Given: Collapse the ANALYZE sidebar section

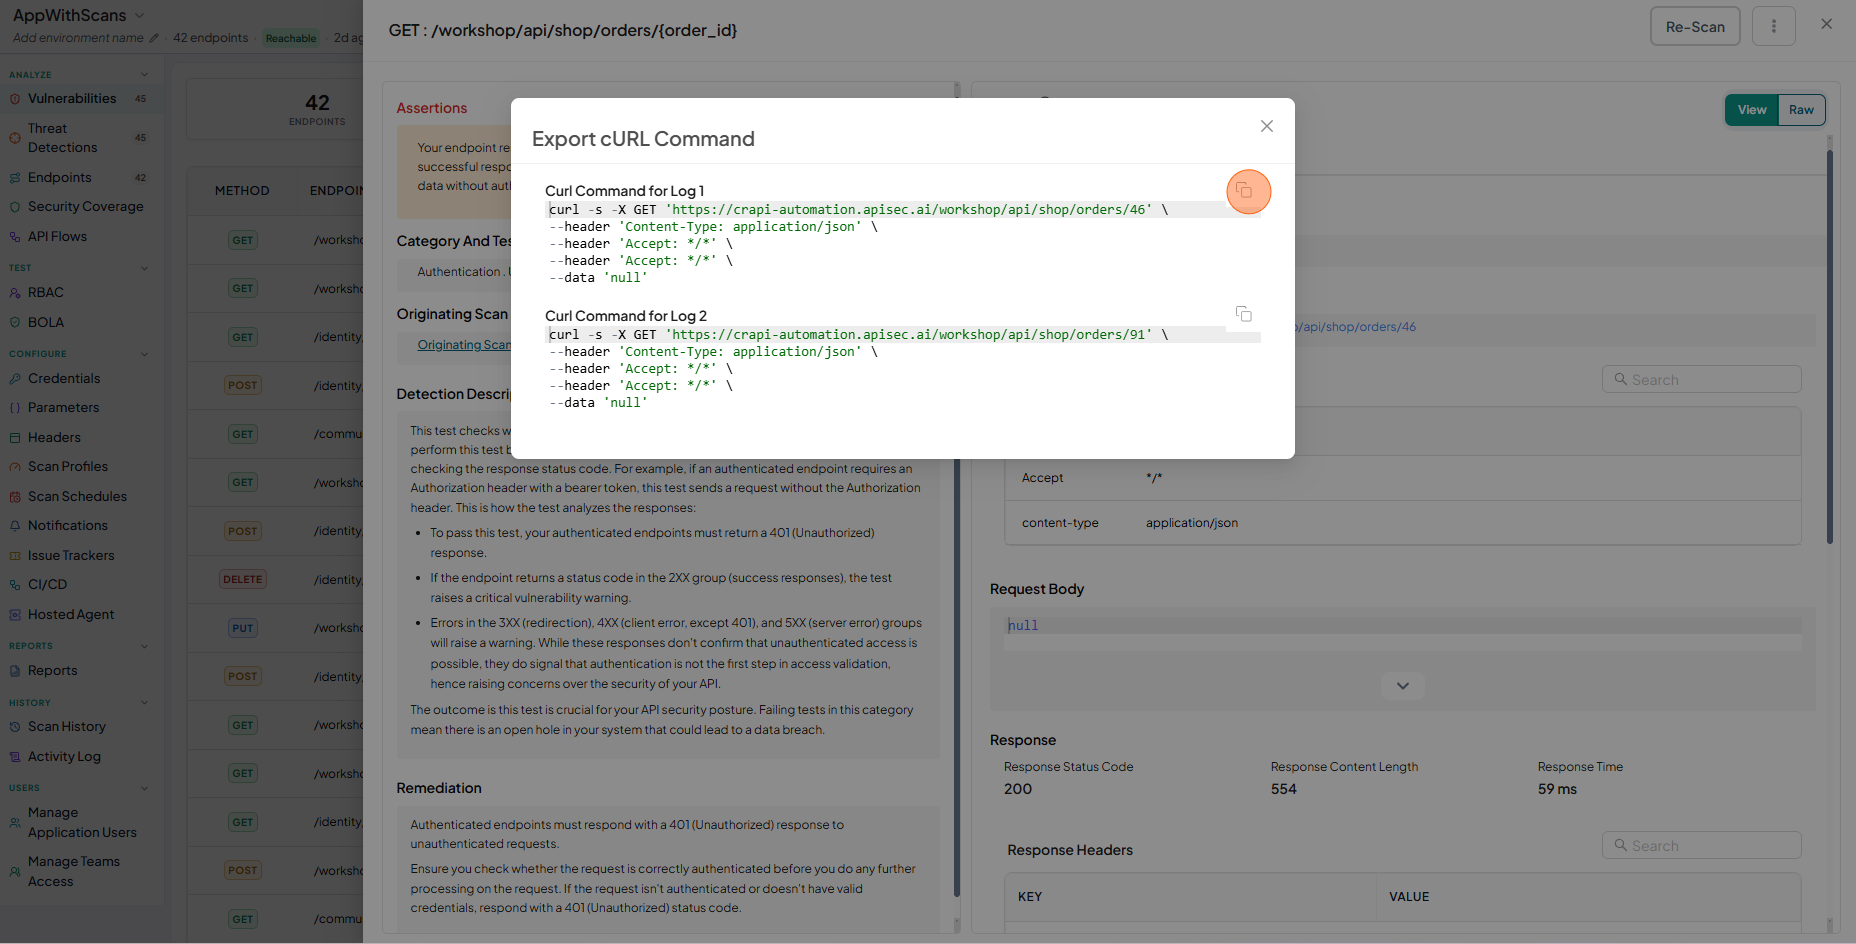Looking at the screenshot, I should (145, 75).
